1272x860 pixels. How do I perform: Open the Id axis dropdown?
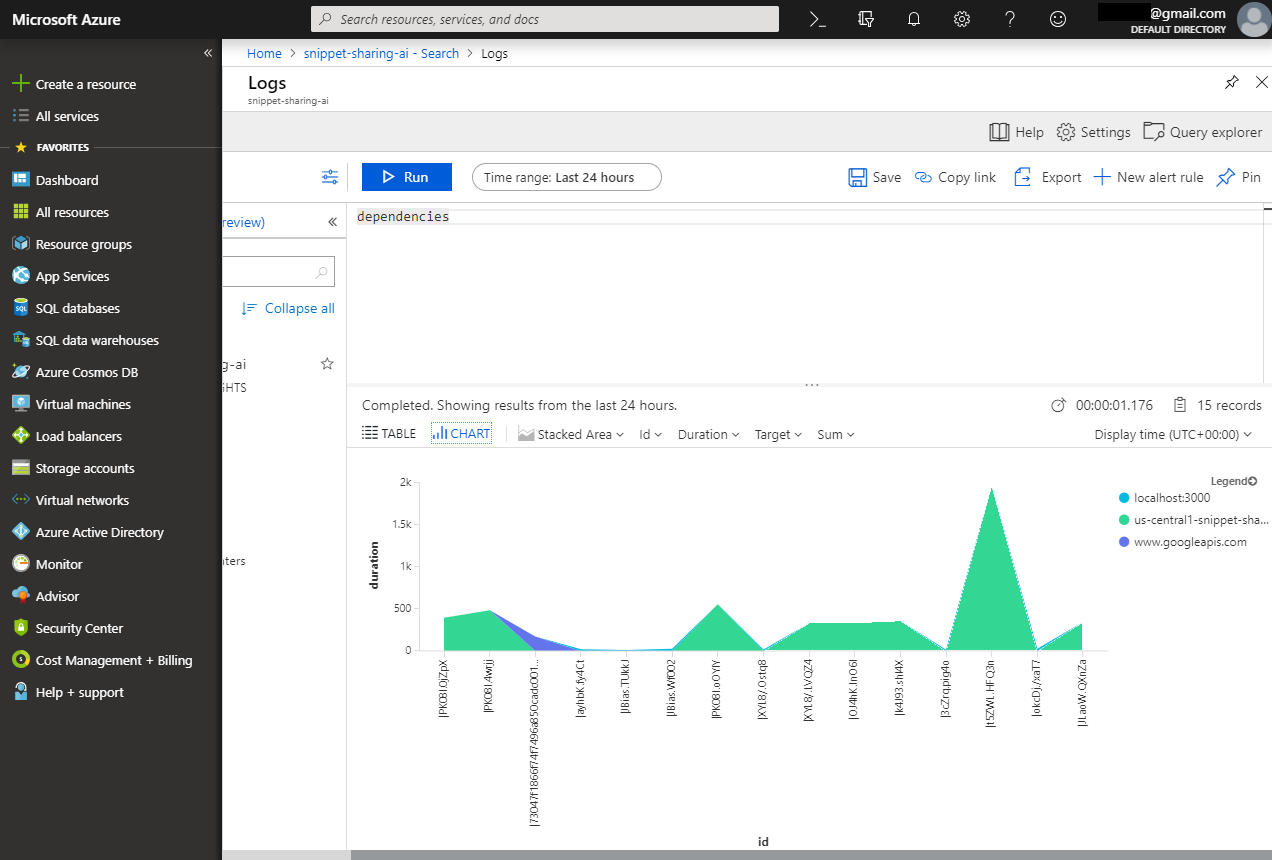tap(651, 434)
